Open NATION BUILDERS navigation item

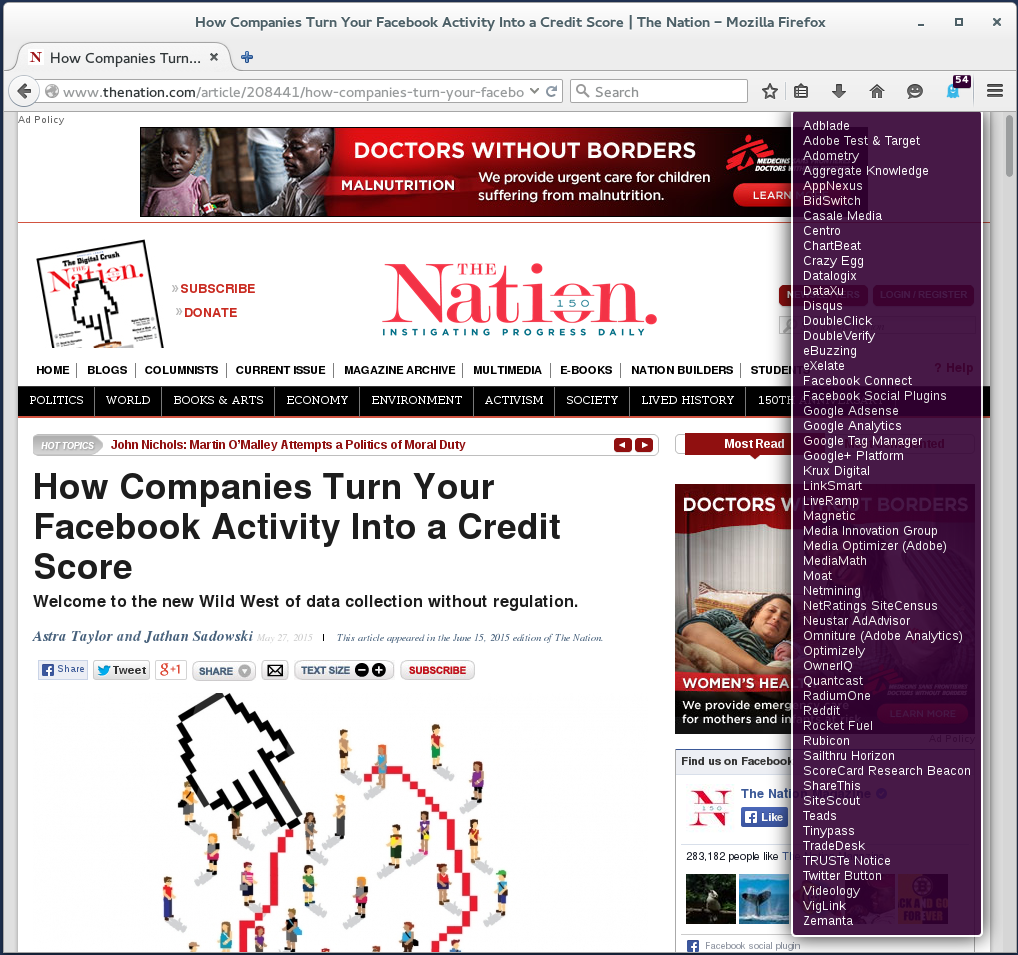[682, 370]
